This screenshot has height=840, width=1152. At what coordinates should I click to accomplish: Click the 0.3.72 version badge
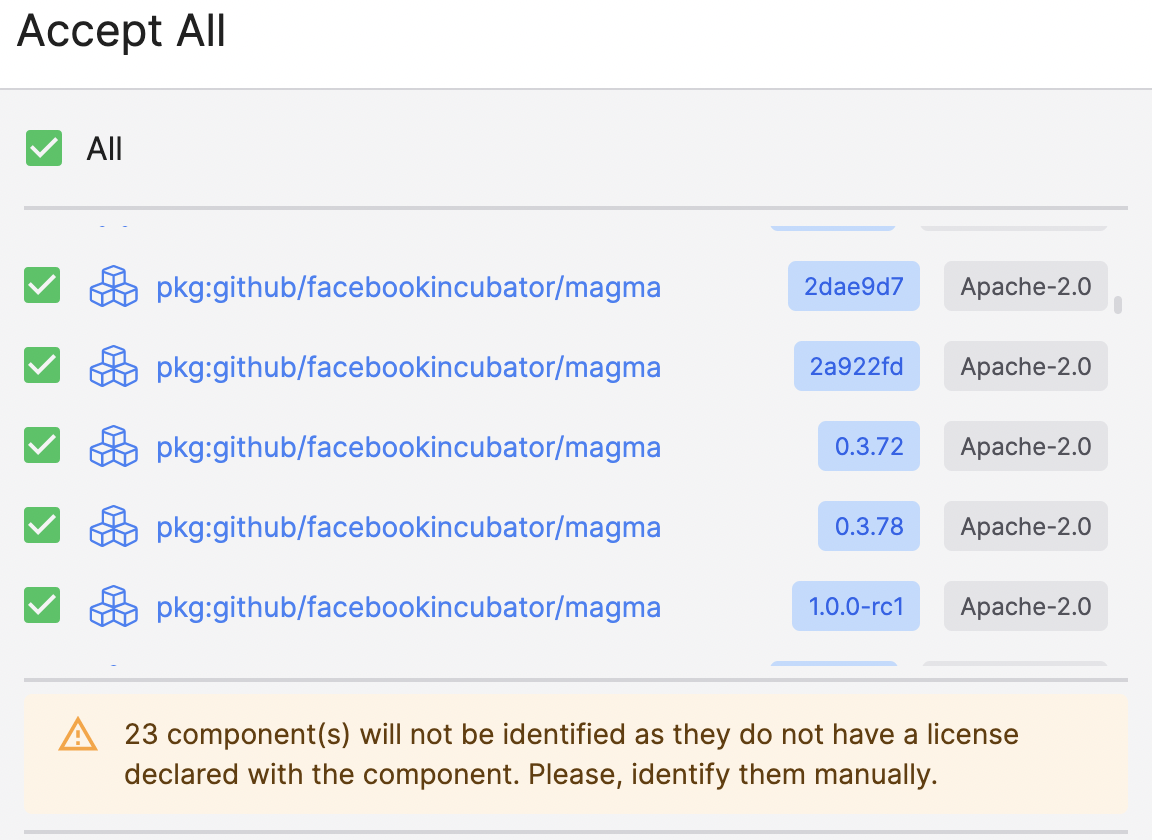pyautogui.click(x=869, y=446)
